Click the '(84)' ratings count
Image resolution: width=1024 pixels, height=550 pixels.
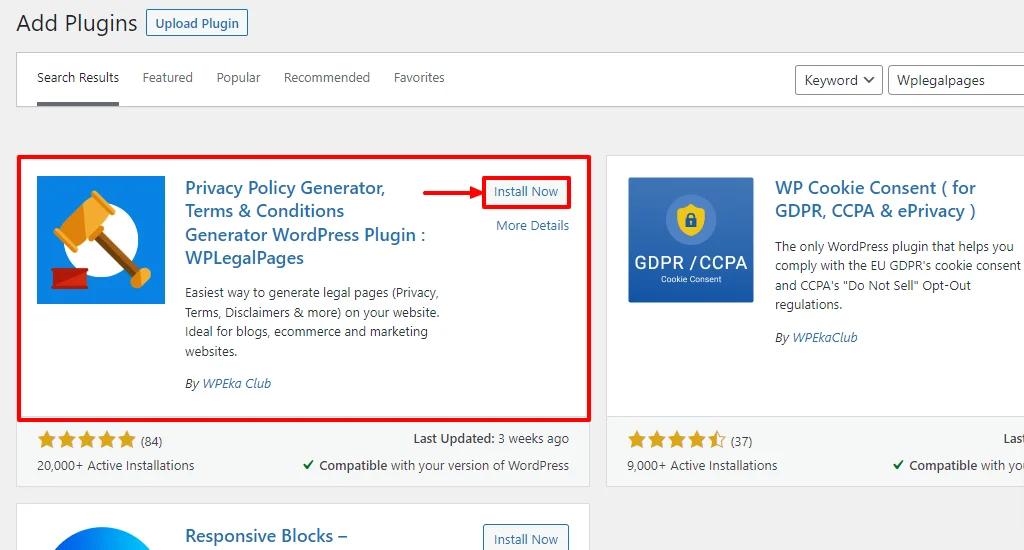(x=152, y=442)
